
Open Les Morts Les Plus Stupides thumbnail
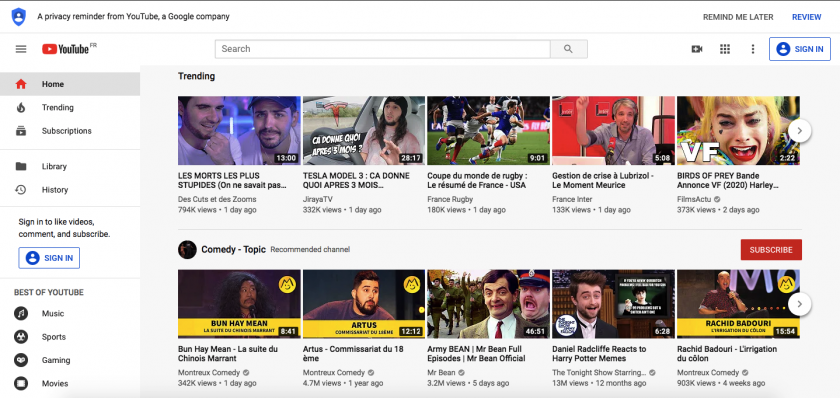239,130
